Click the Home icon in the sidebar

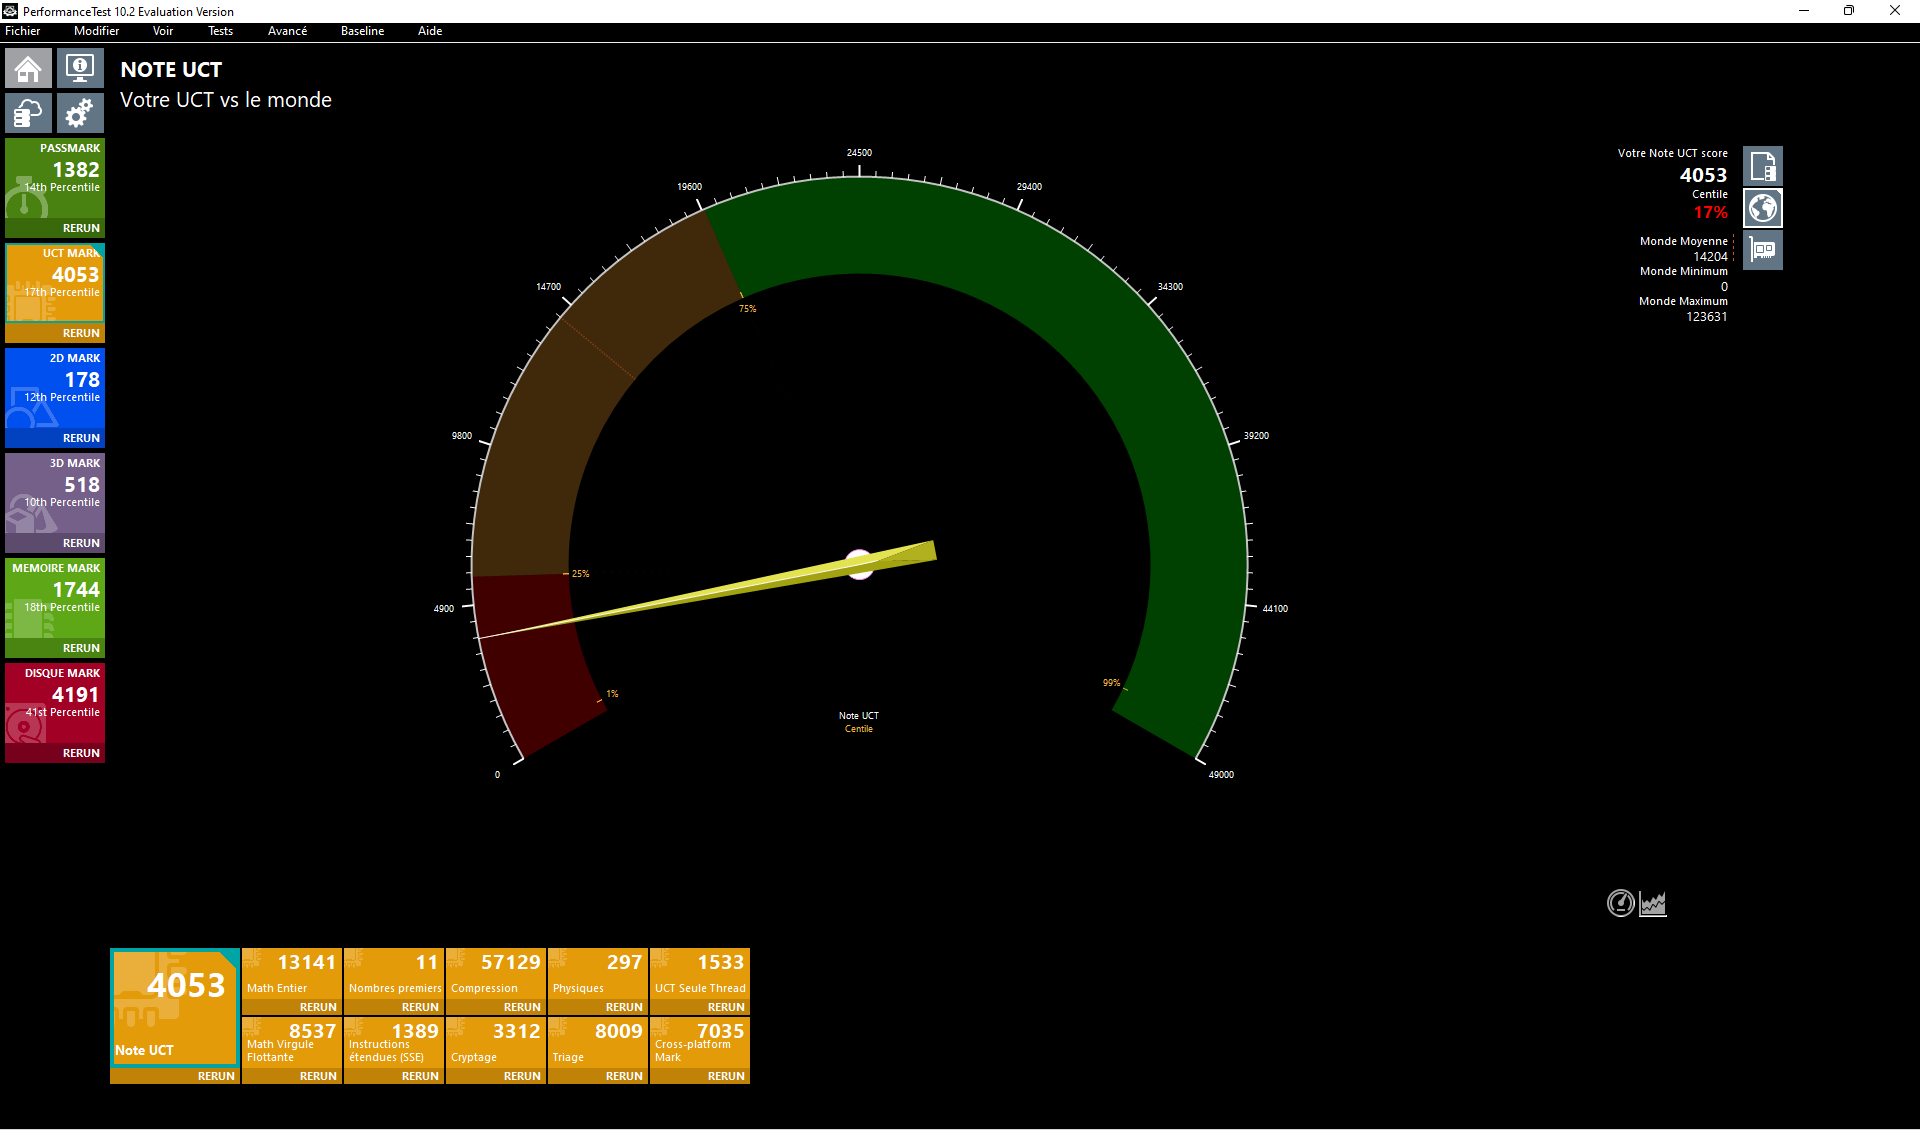28,69
